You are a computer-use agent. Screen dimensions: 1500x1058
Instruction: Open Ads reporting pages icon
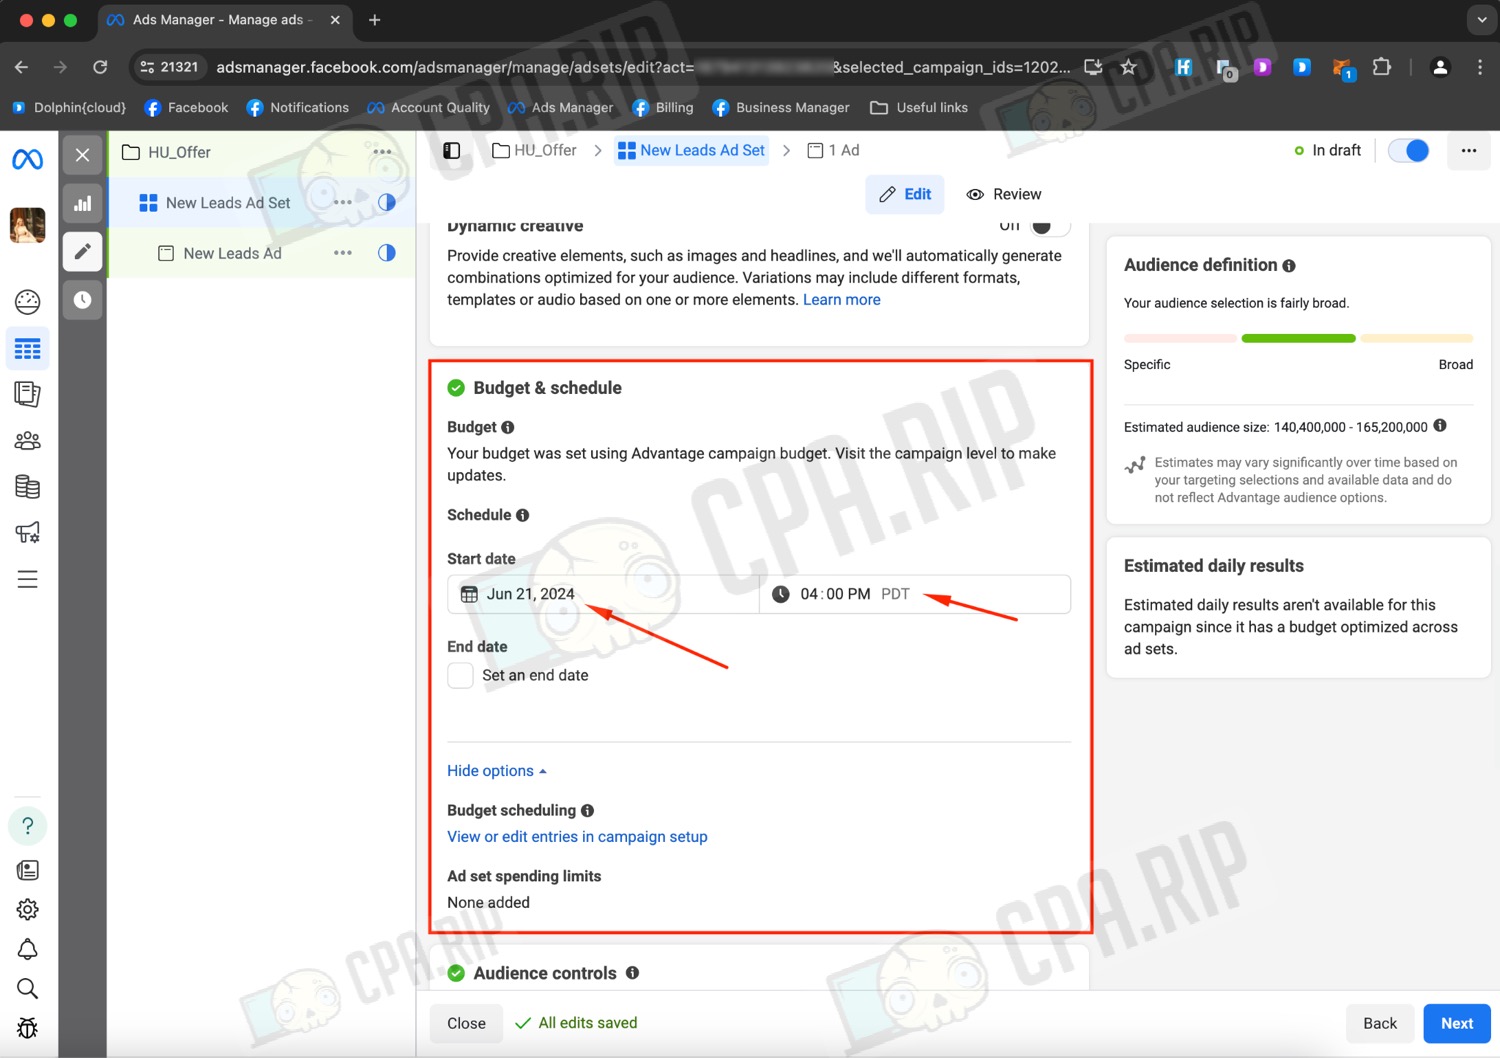(27, 394)
